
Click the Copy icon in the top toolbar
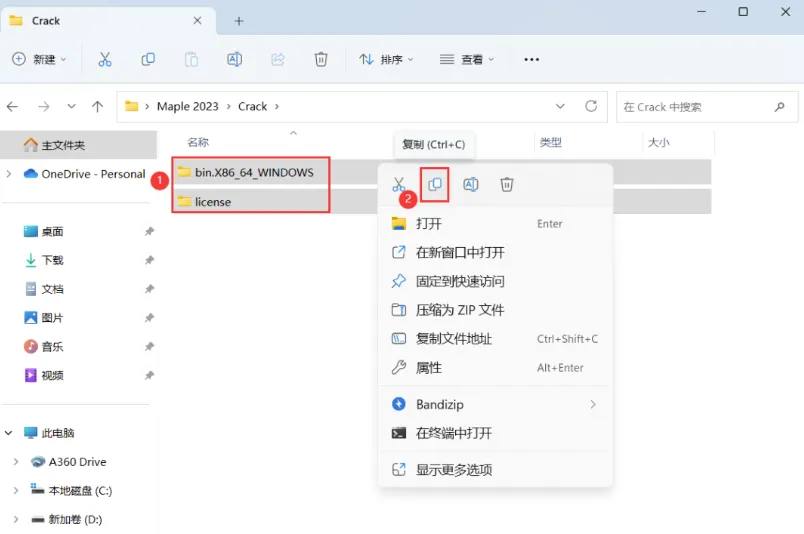[148, 60]
